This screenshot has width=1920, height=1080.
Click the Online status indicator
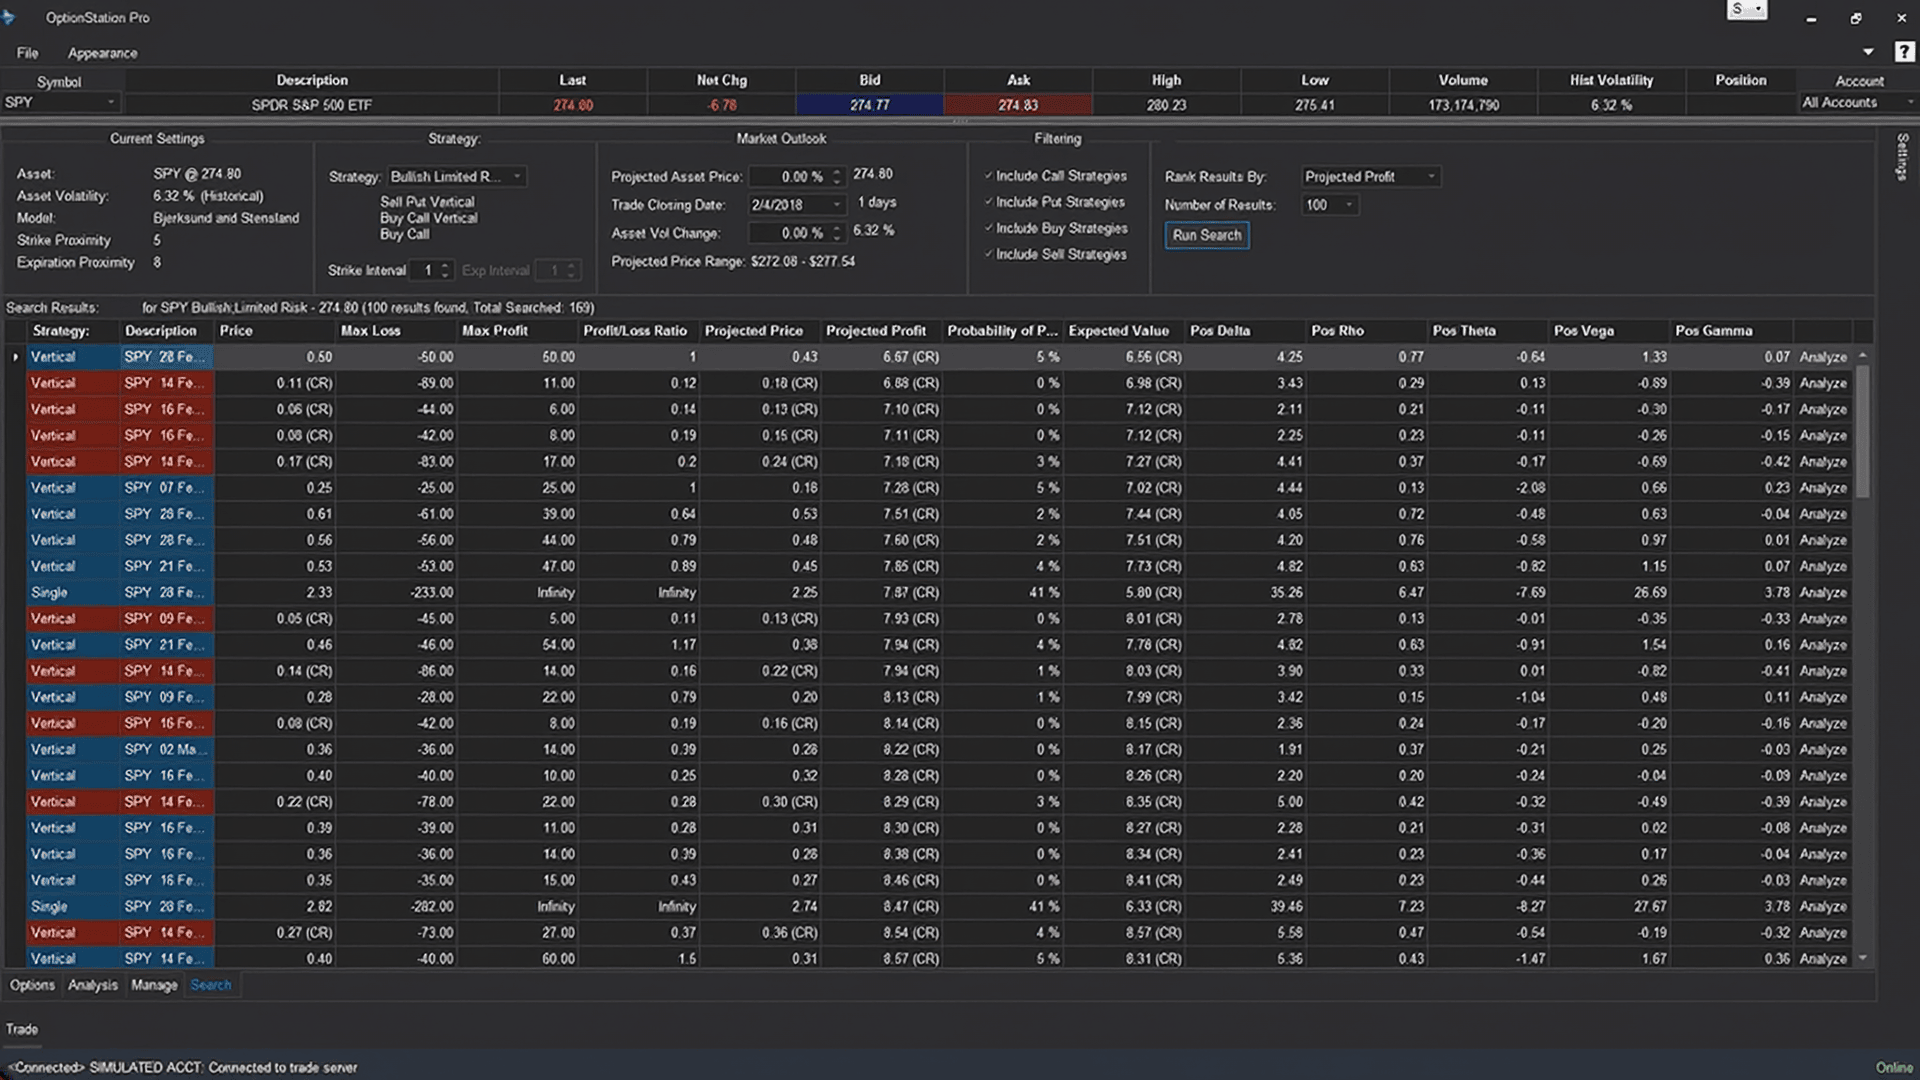tap(1894, 1068)
